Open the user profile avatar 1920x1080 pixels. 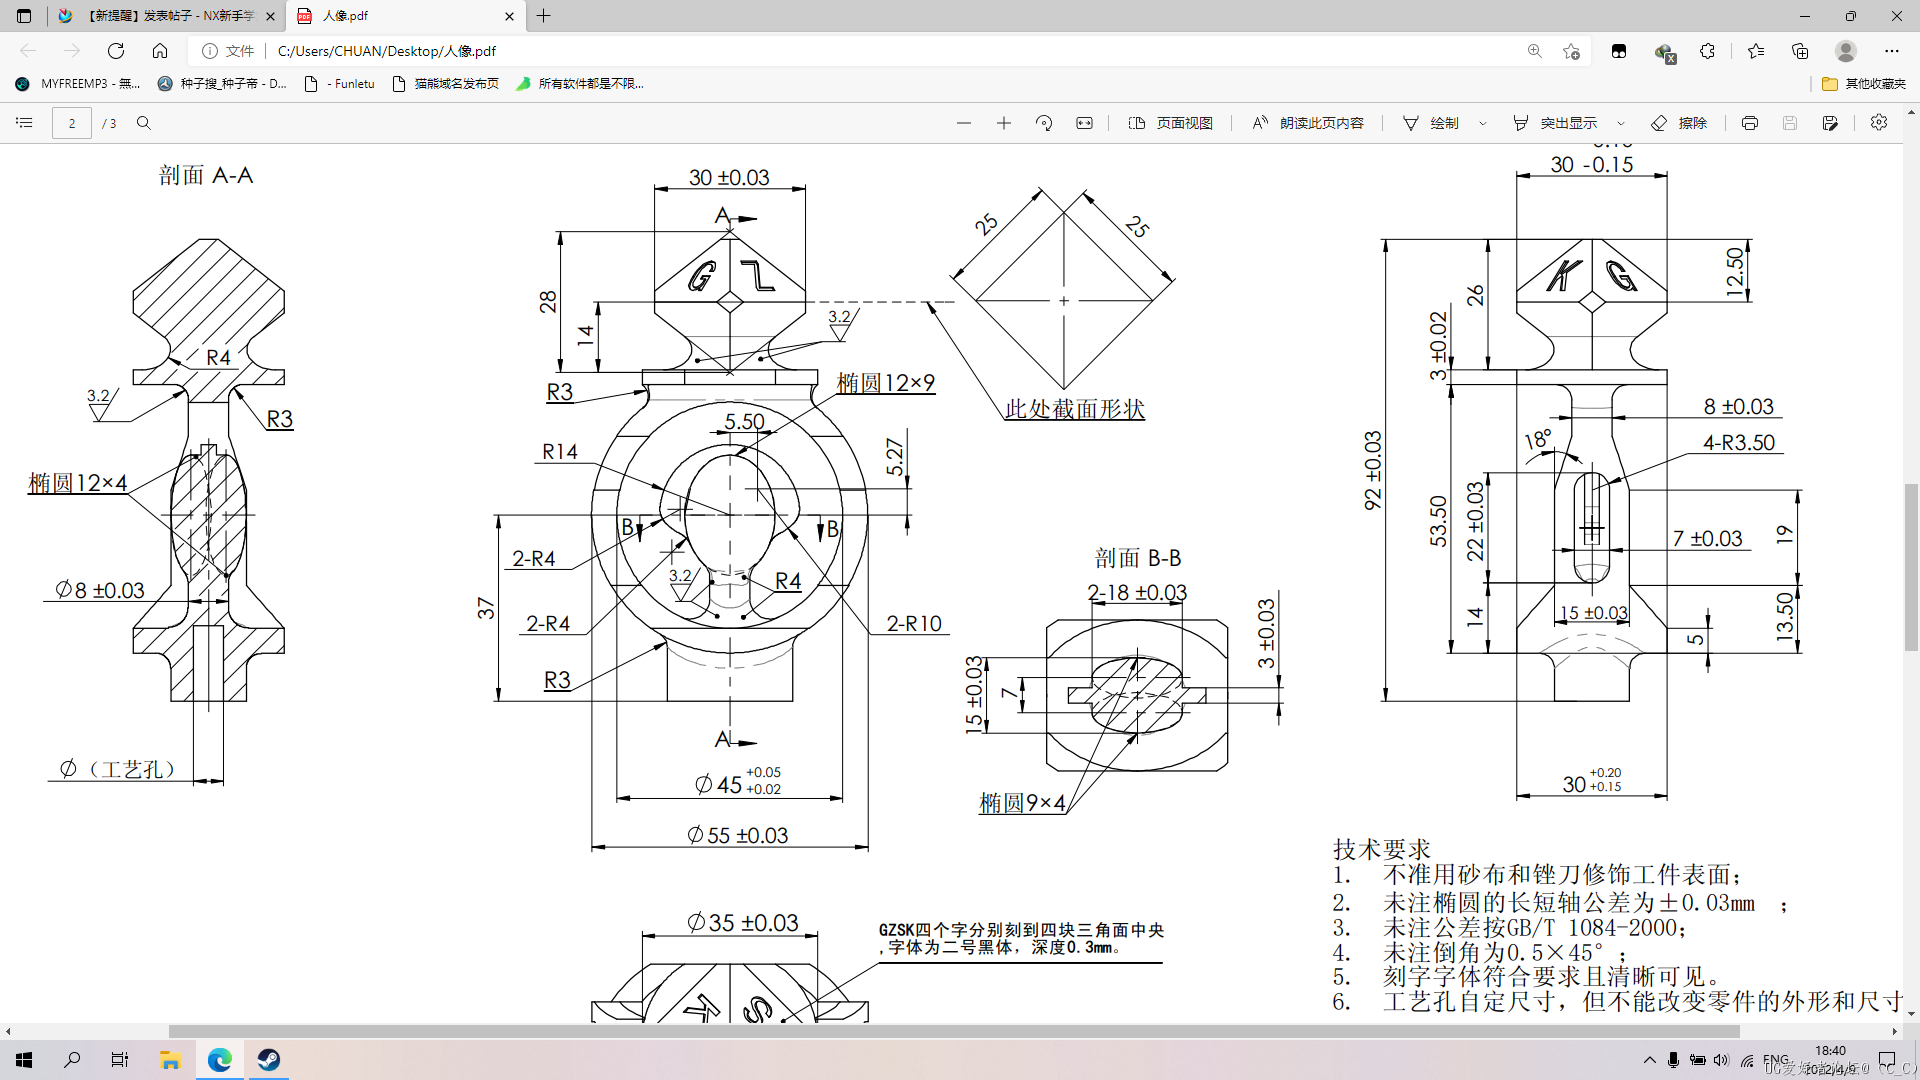tap(1846, 51)
